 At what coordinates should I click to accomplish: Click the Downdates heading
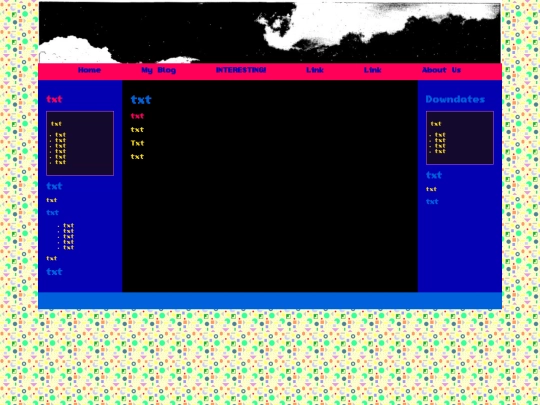pos(455,99)
